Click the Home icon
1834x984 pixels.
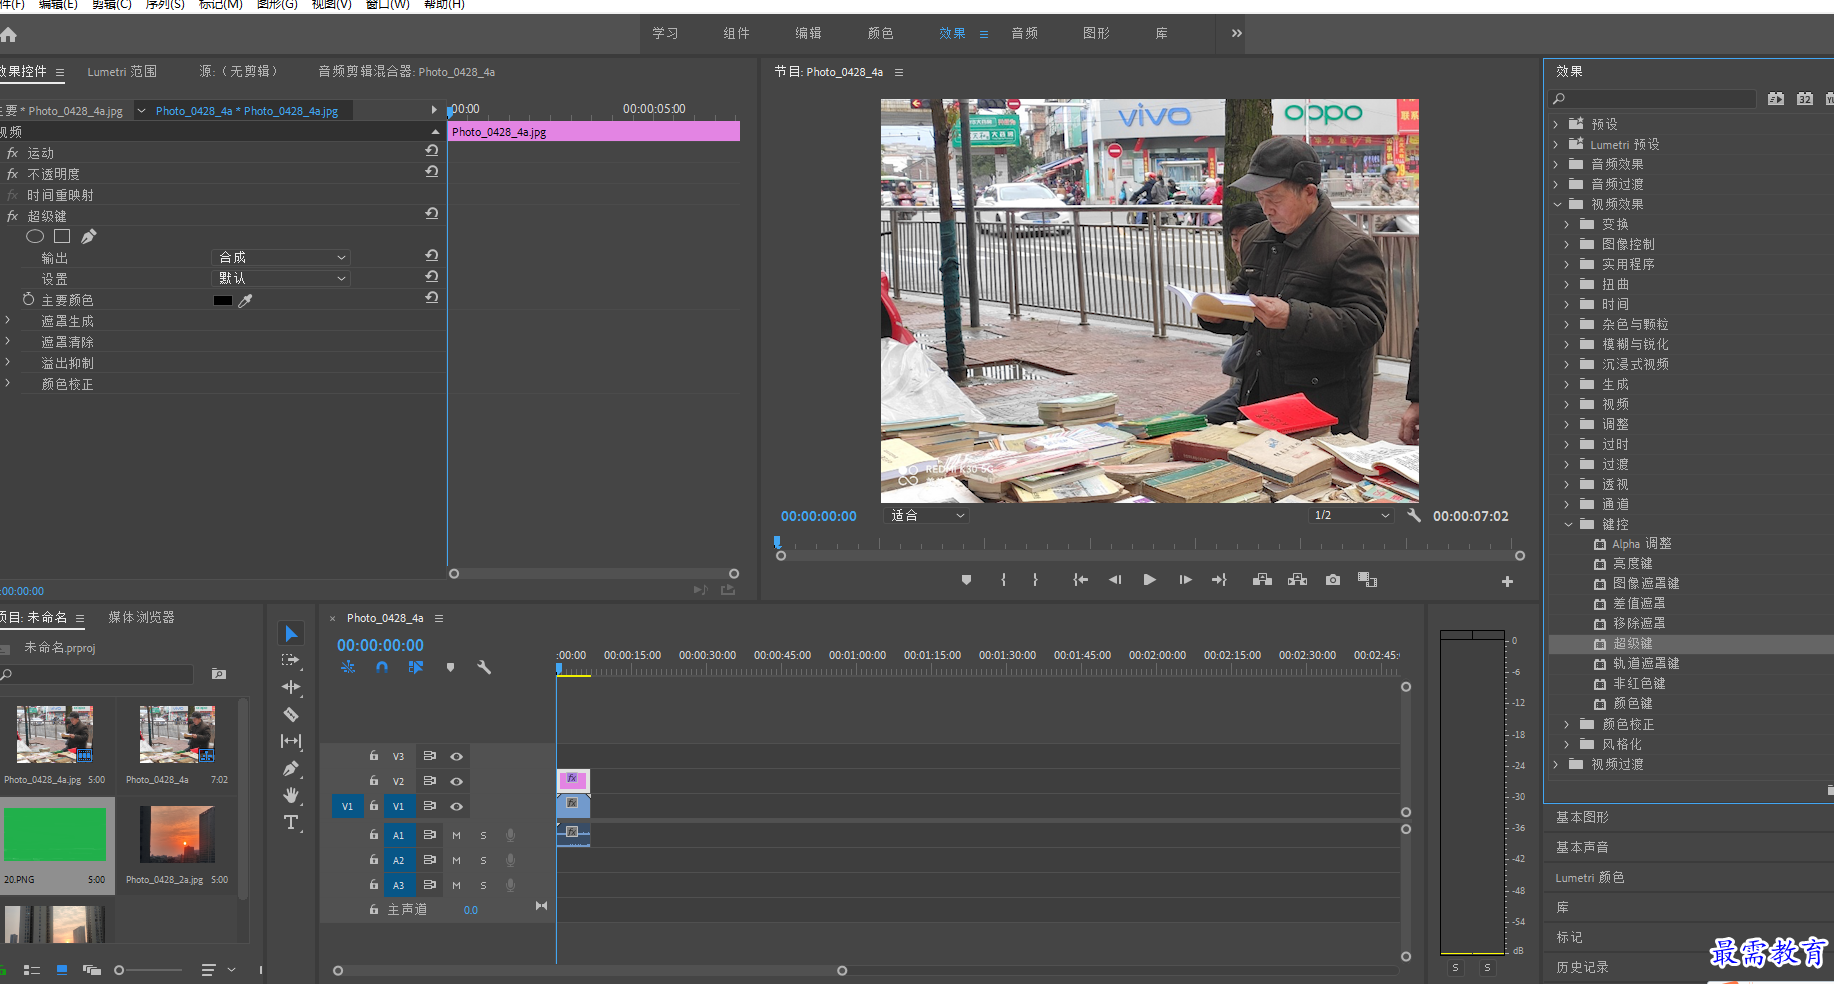9,35
